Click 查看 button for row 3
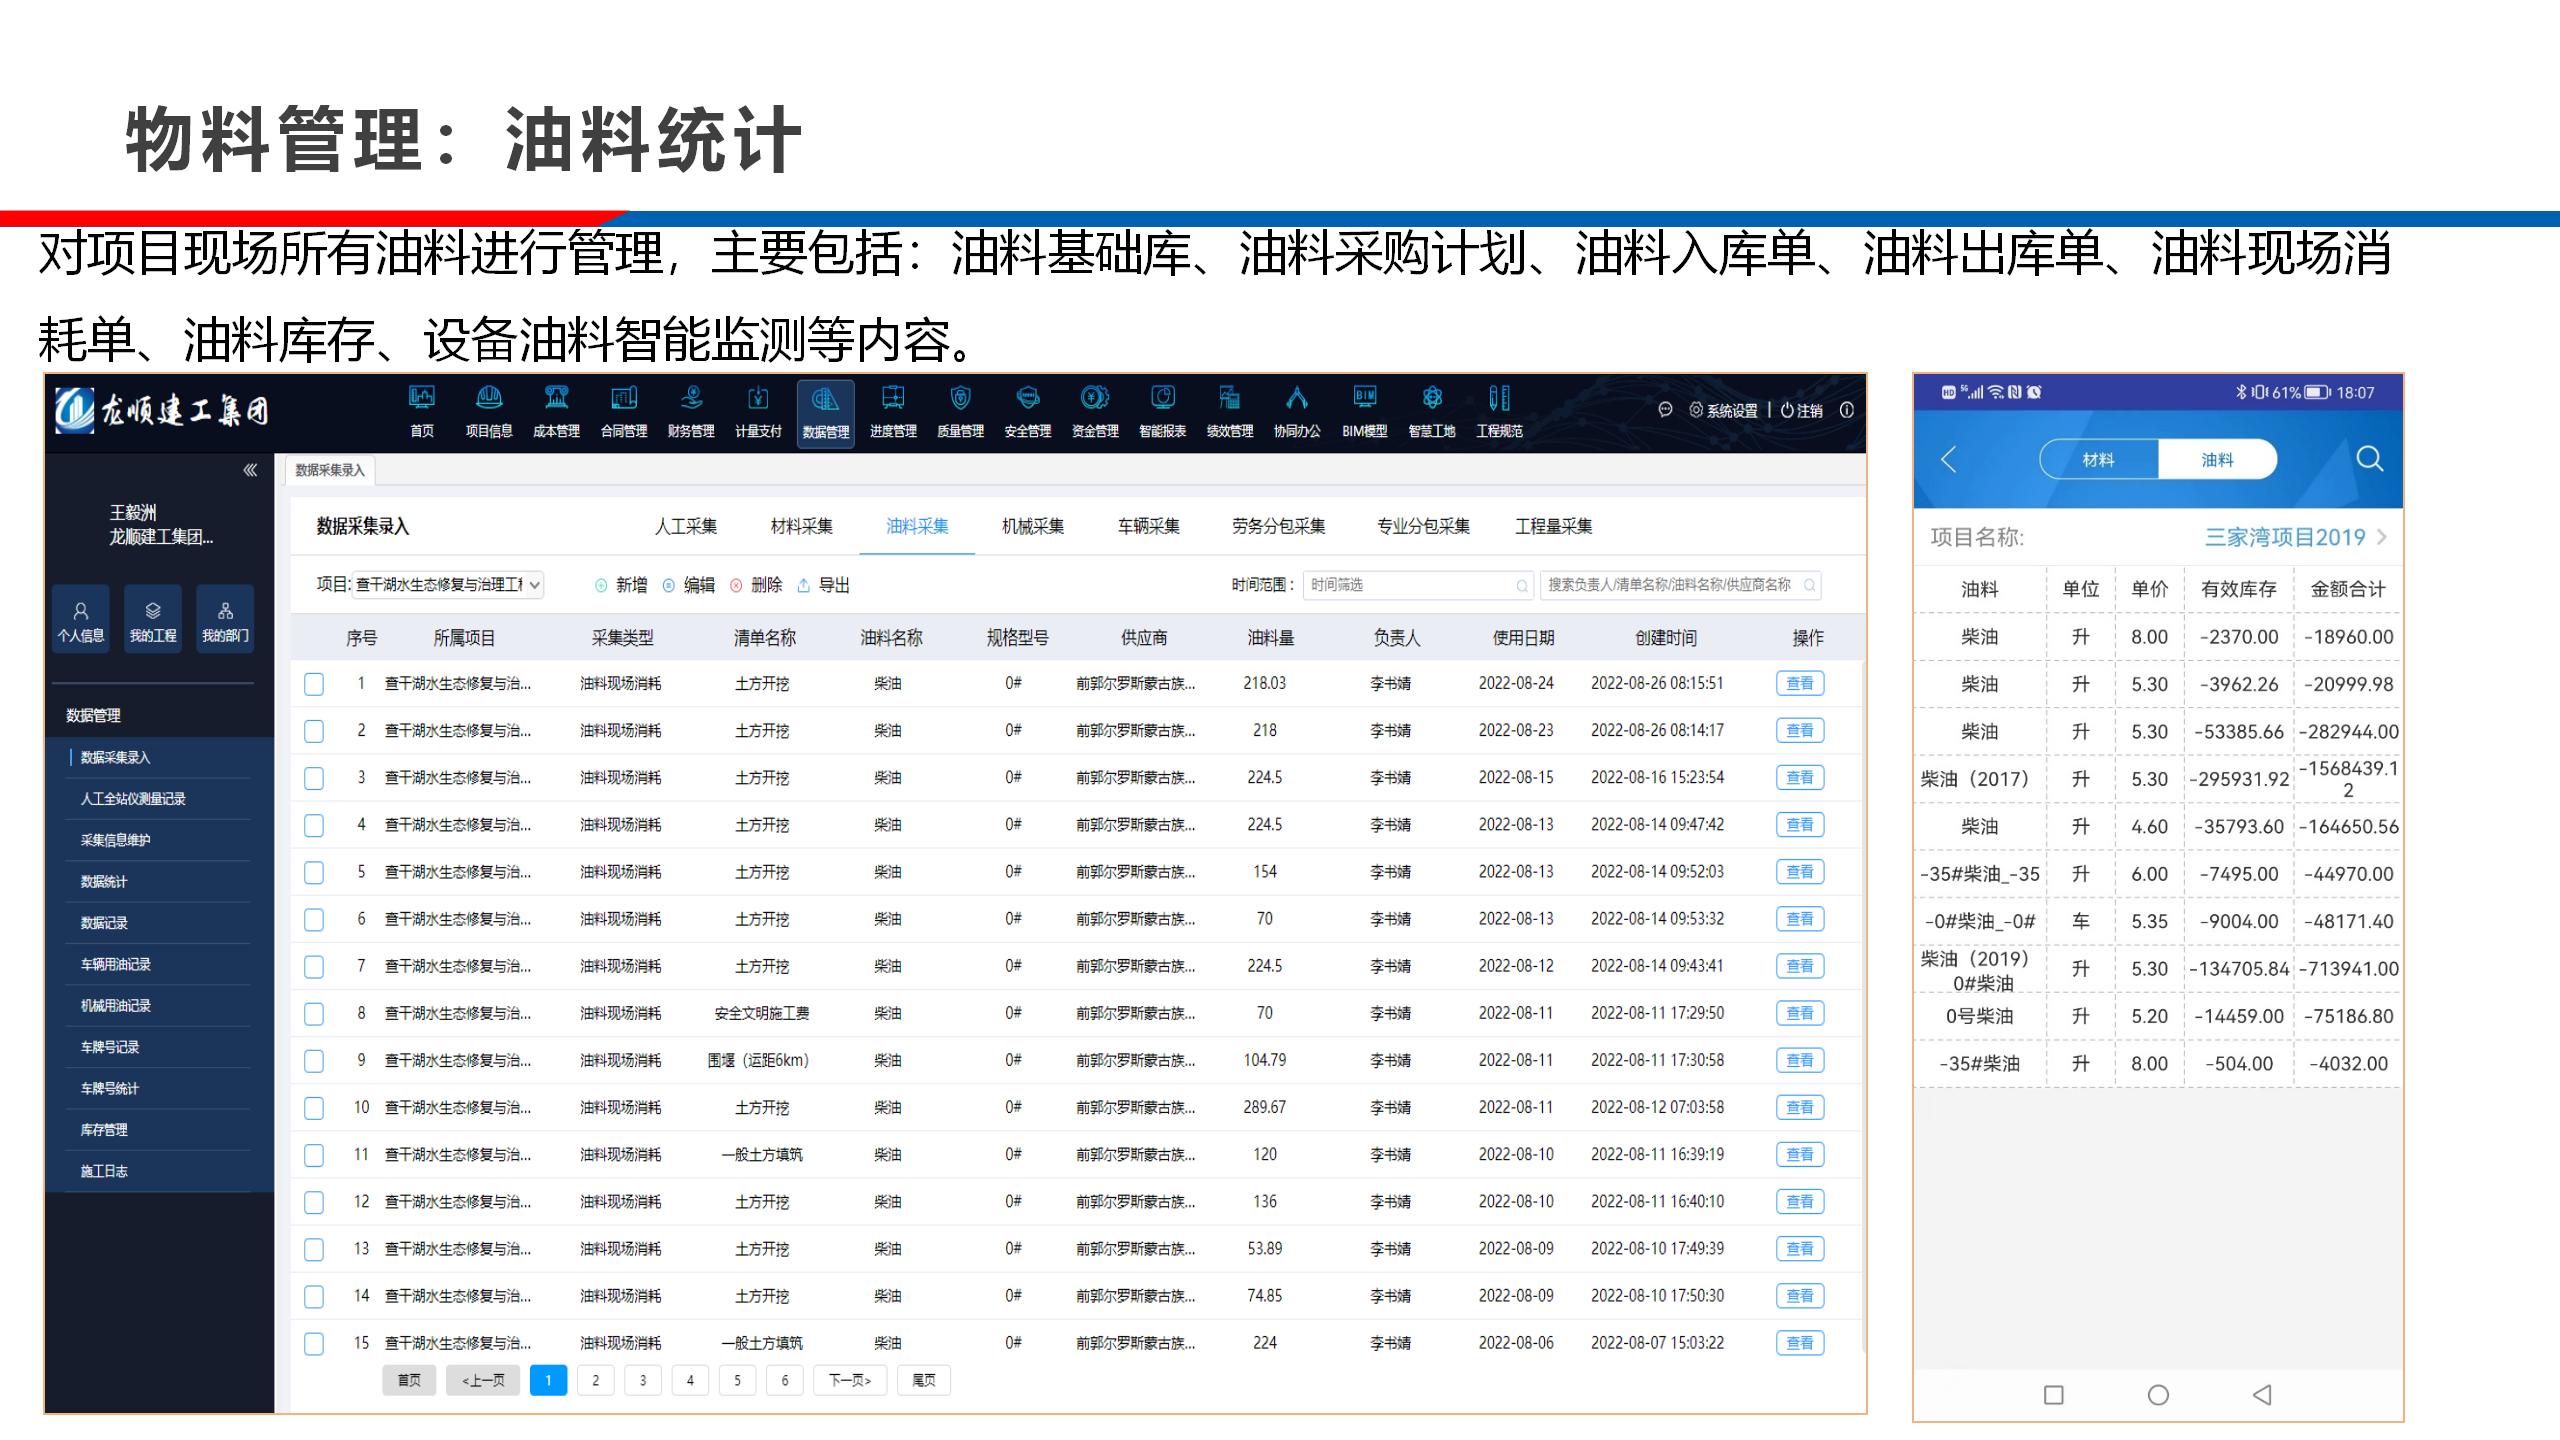The width and height of the screenshot is (2560, 1440). 1799,778
